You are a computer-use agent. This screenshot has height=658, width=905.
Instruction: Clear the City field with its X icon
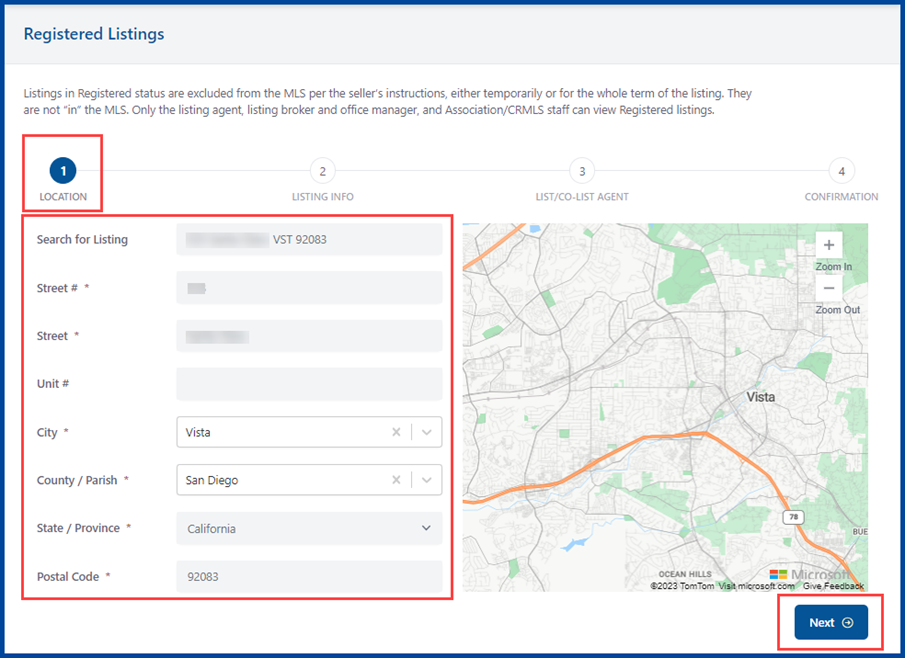(396, 432)
